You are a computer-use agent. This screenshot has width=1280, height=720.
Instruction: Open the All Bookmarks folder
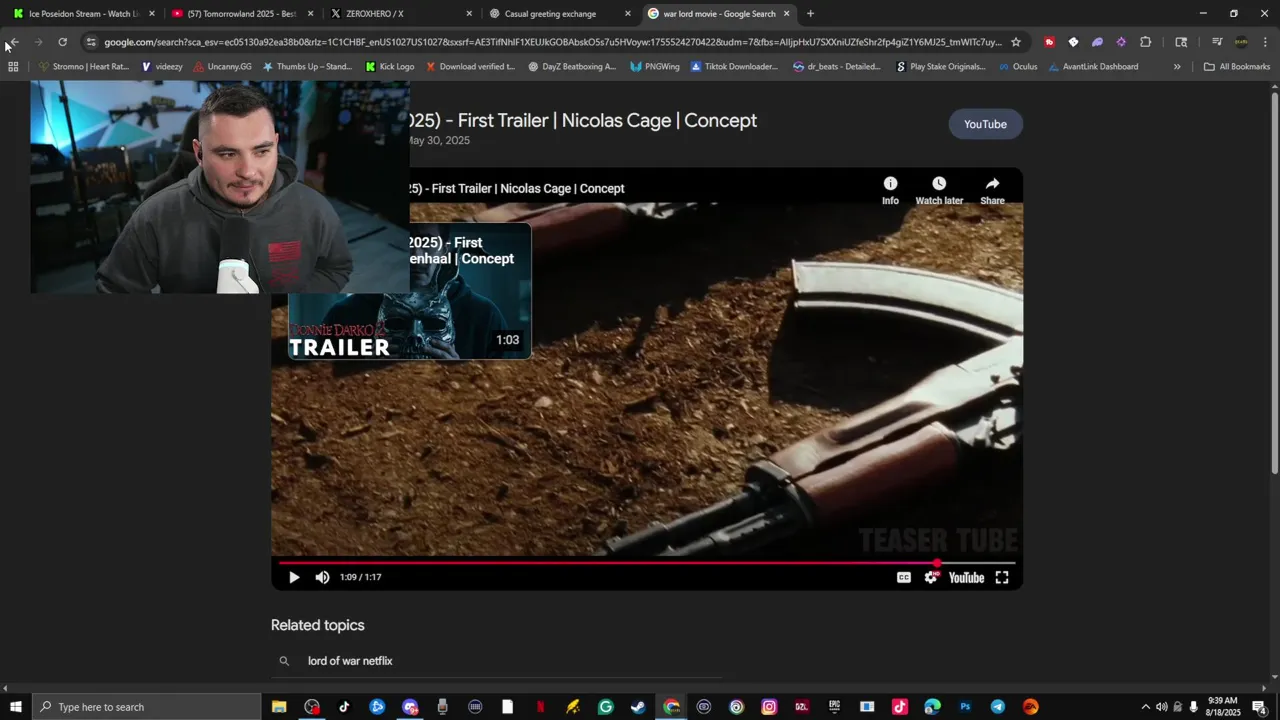(1236, 67)
